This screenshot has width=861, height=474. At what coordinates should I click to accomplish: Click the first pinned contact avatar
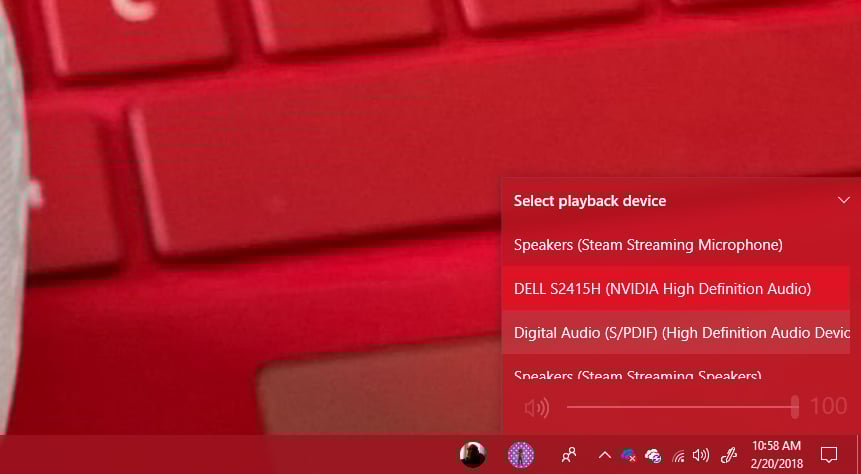pos(473,455)
